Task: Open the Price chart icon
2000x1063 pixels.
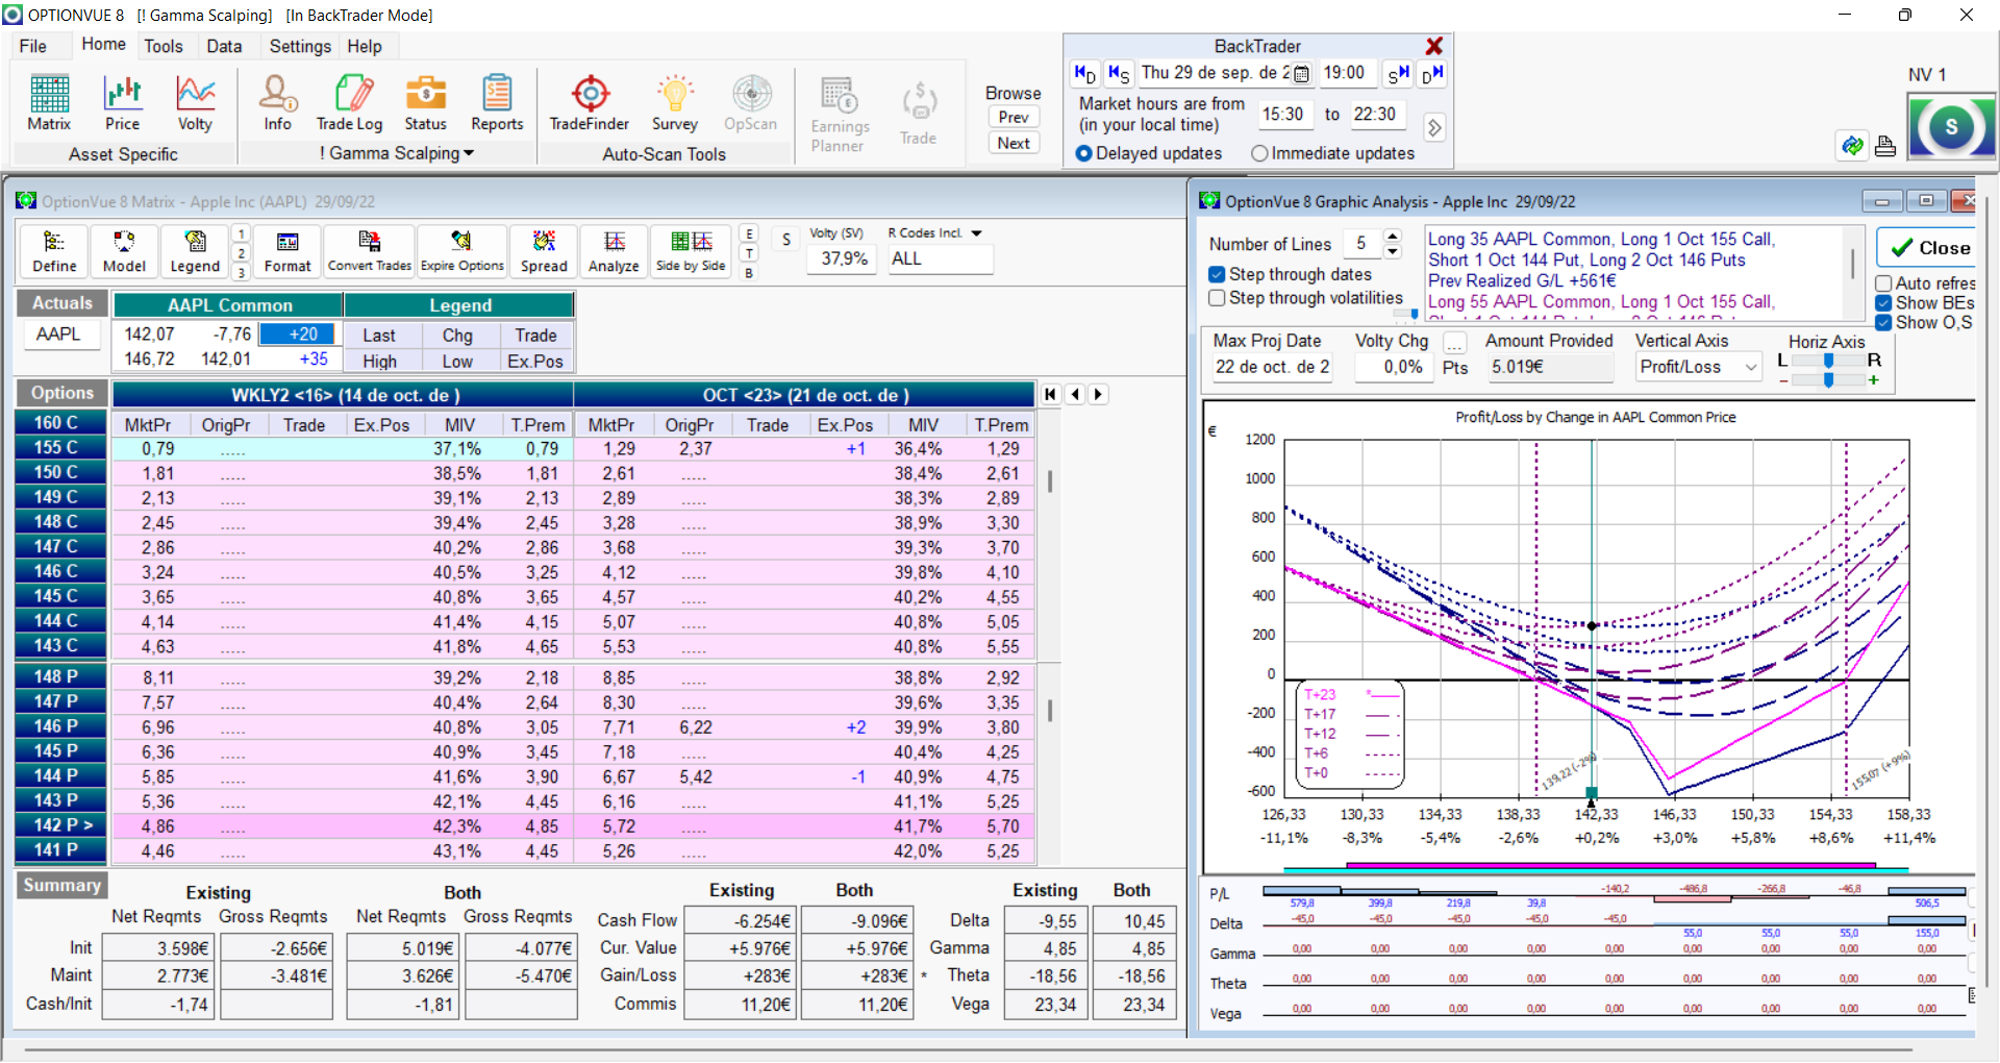Action: pos(122,103)
